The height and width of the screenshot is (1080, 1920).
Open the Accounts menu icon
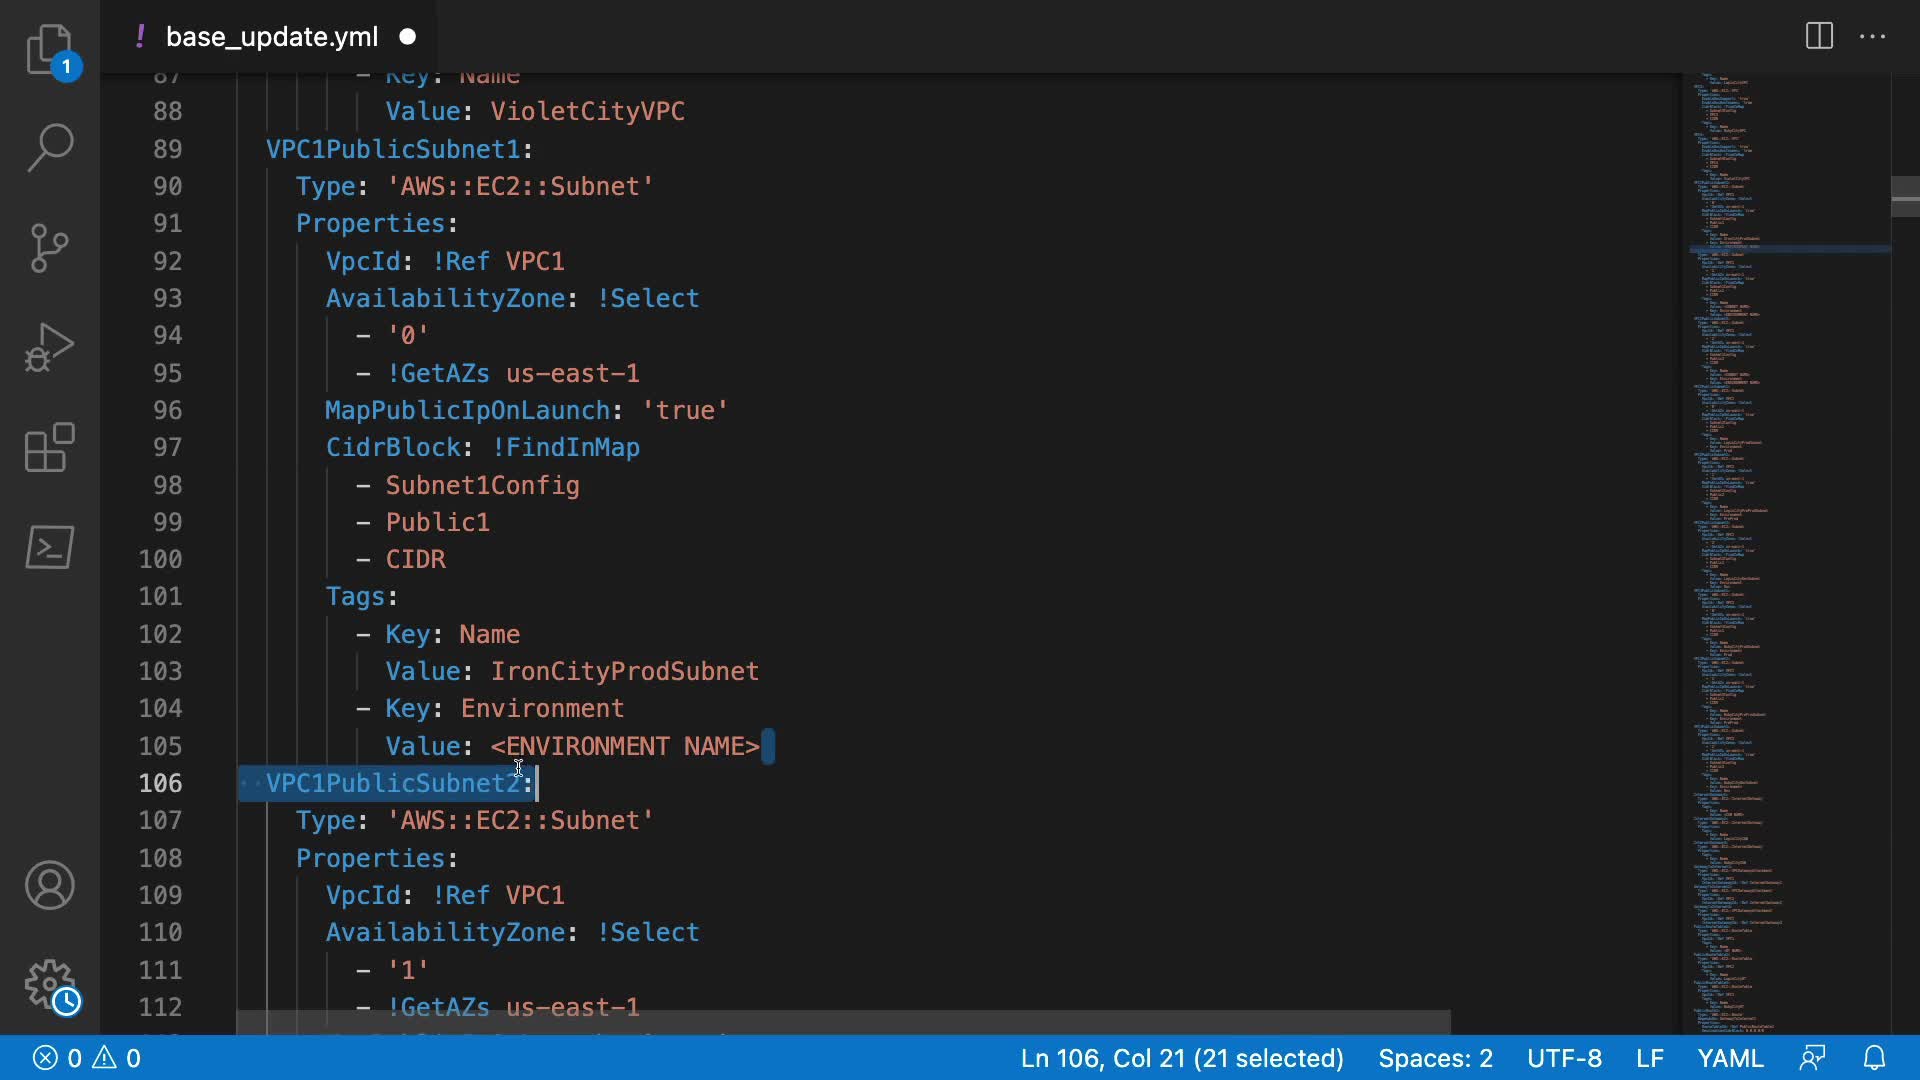49,885
